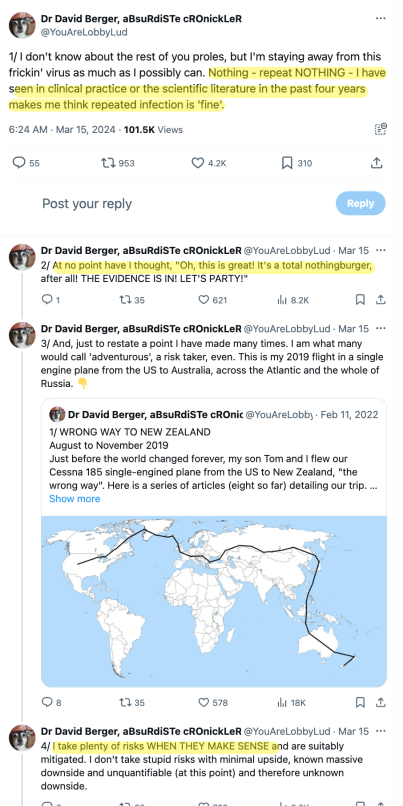The height and width of the screenshot is (806, 403).
Task: Open the world flight route map image
Action: [214, 602]
